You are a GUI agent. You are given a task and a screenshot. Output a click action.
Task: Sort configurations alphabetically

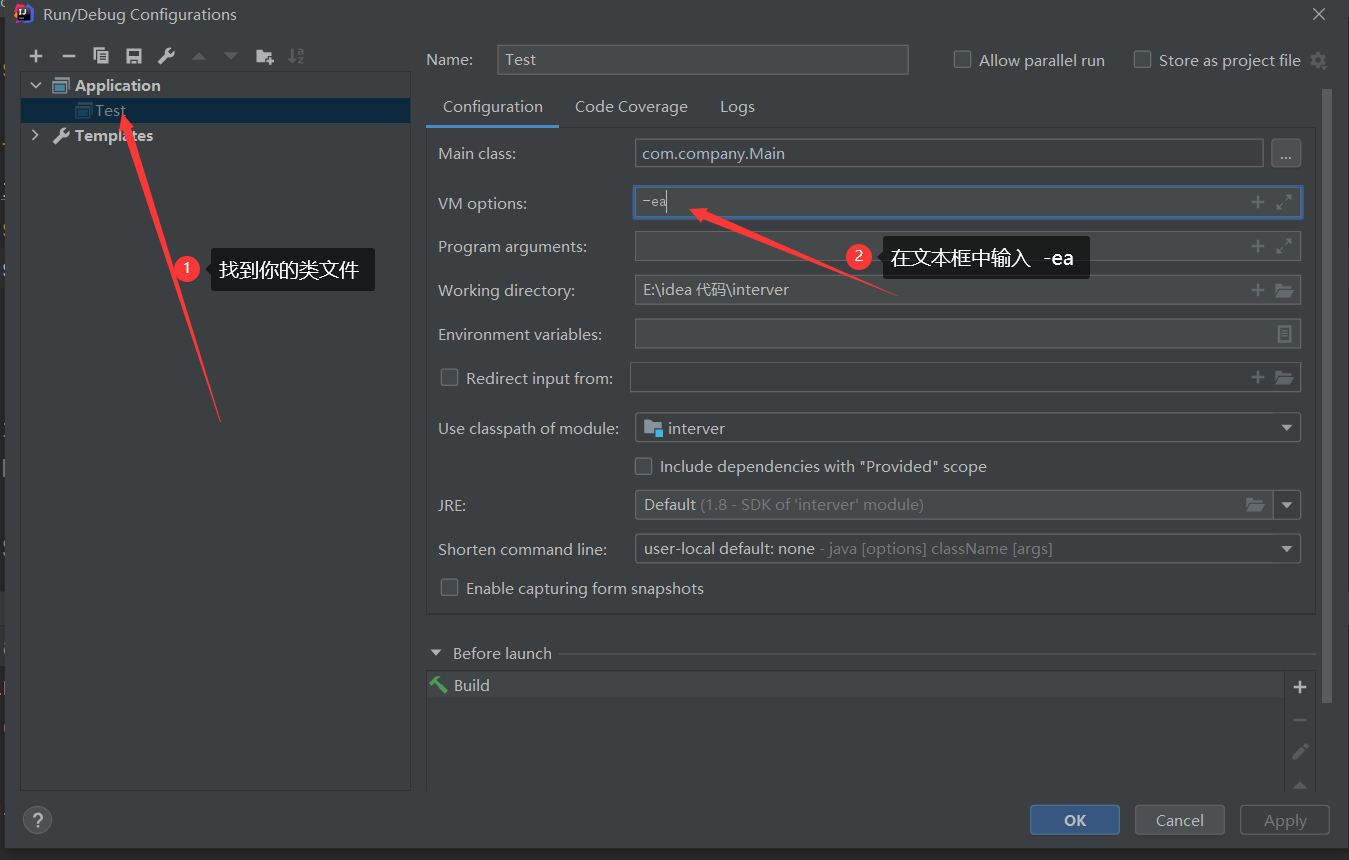coord(296,56)
